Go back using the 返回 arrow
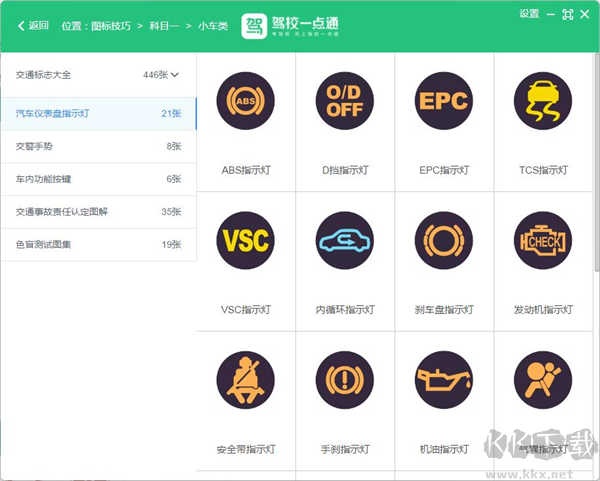Screen dimensions: 600x481 pos(33,26)
